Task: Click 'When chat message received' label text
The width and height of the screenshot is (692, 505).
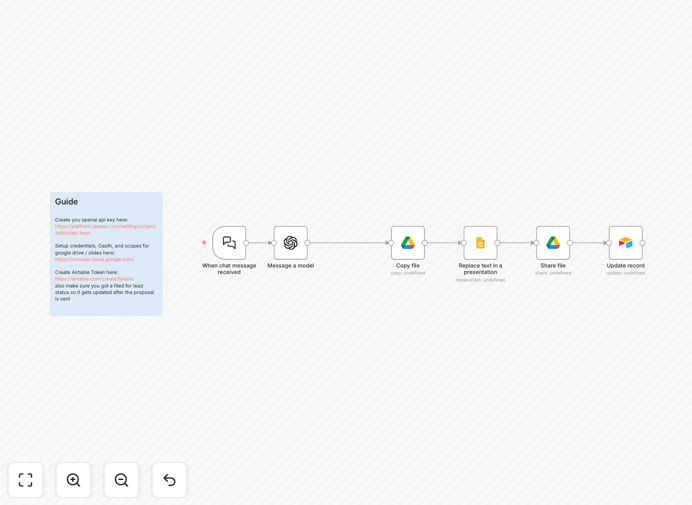Action: [x=229, y=269]
